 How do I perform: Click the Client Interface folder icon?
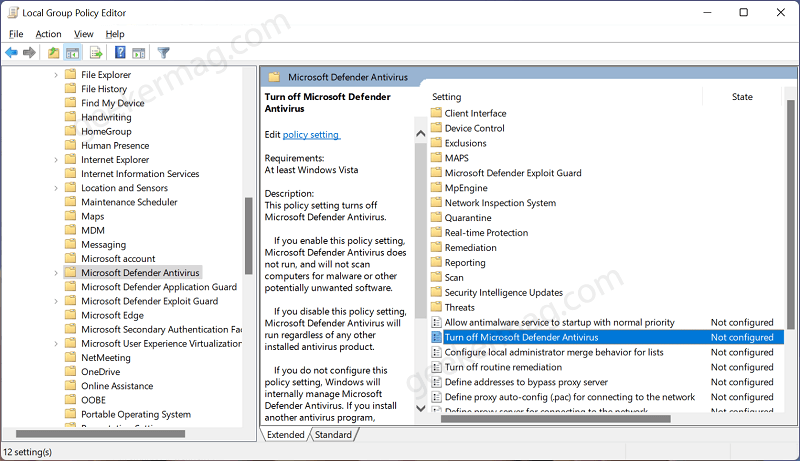[x=436, y=113]
